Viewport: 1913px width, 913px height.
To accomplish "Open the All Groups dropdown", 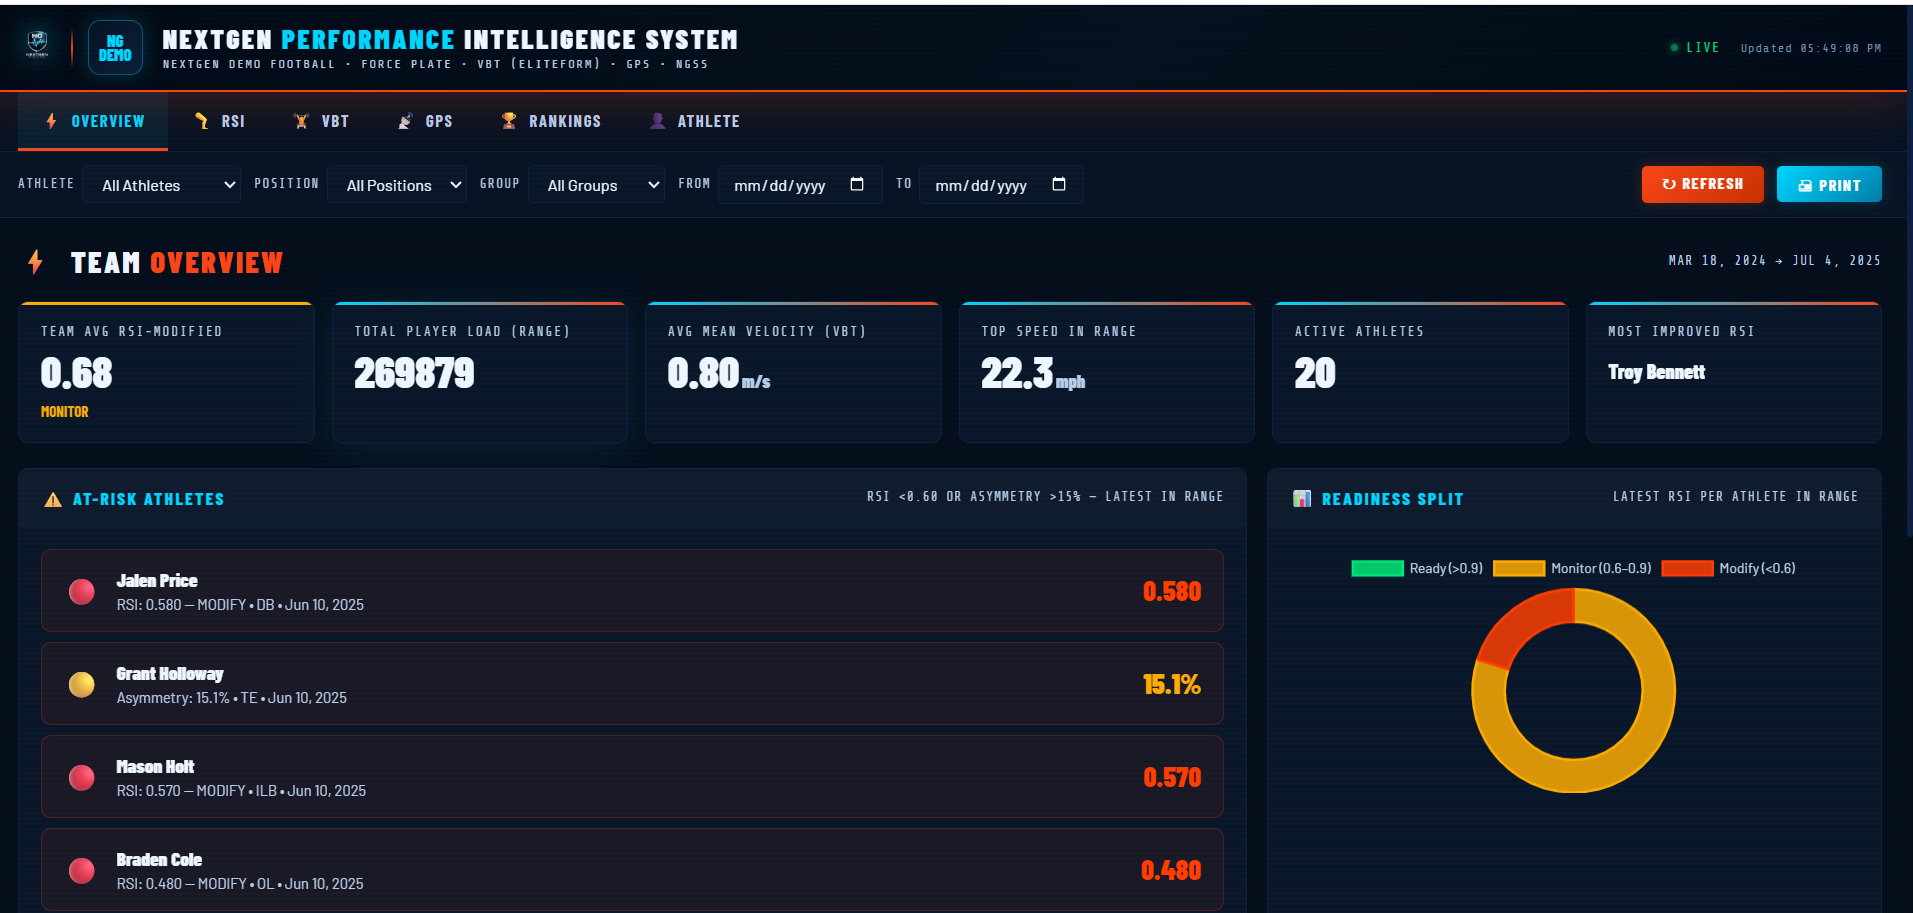I will coord(597,185).
